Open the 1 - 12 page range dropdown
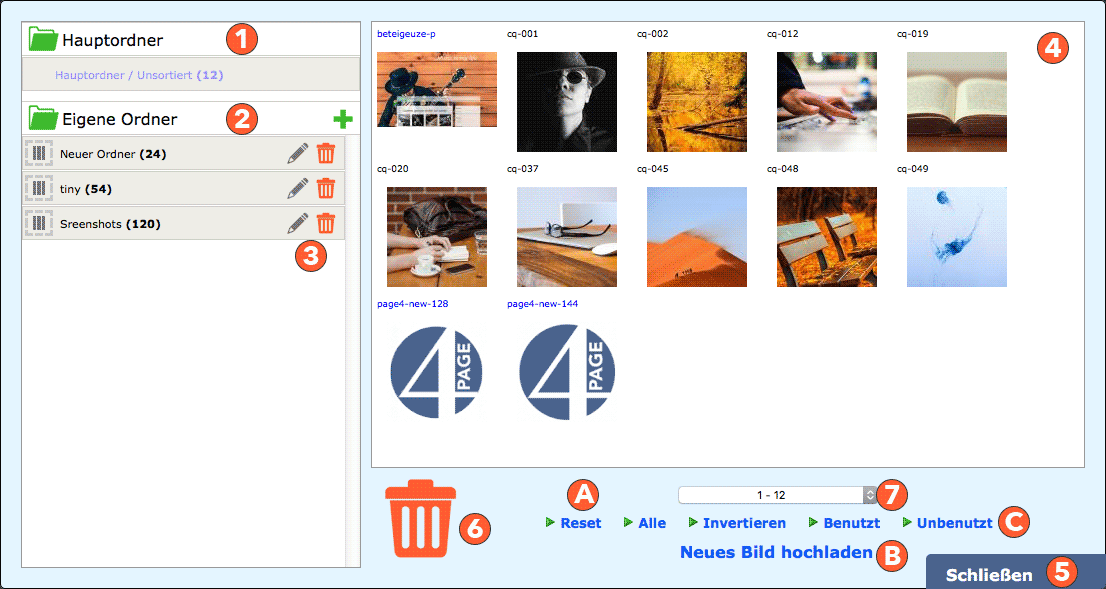Screen dimensions: 1106x589 777,494
